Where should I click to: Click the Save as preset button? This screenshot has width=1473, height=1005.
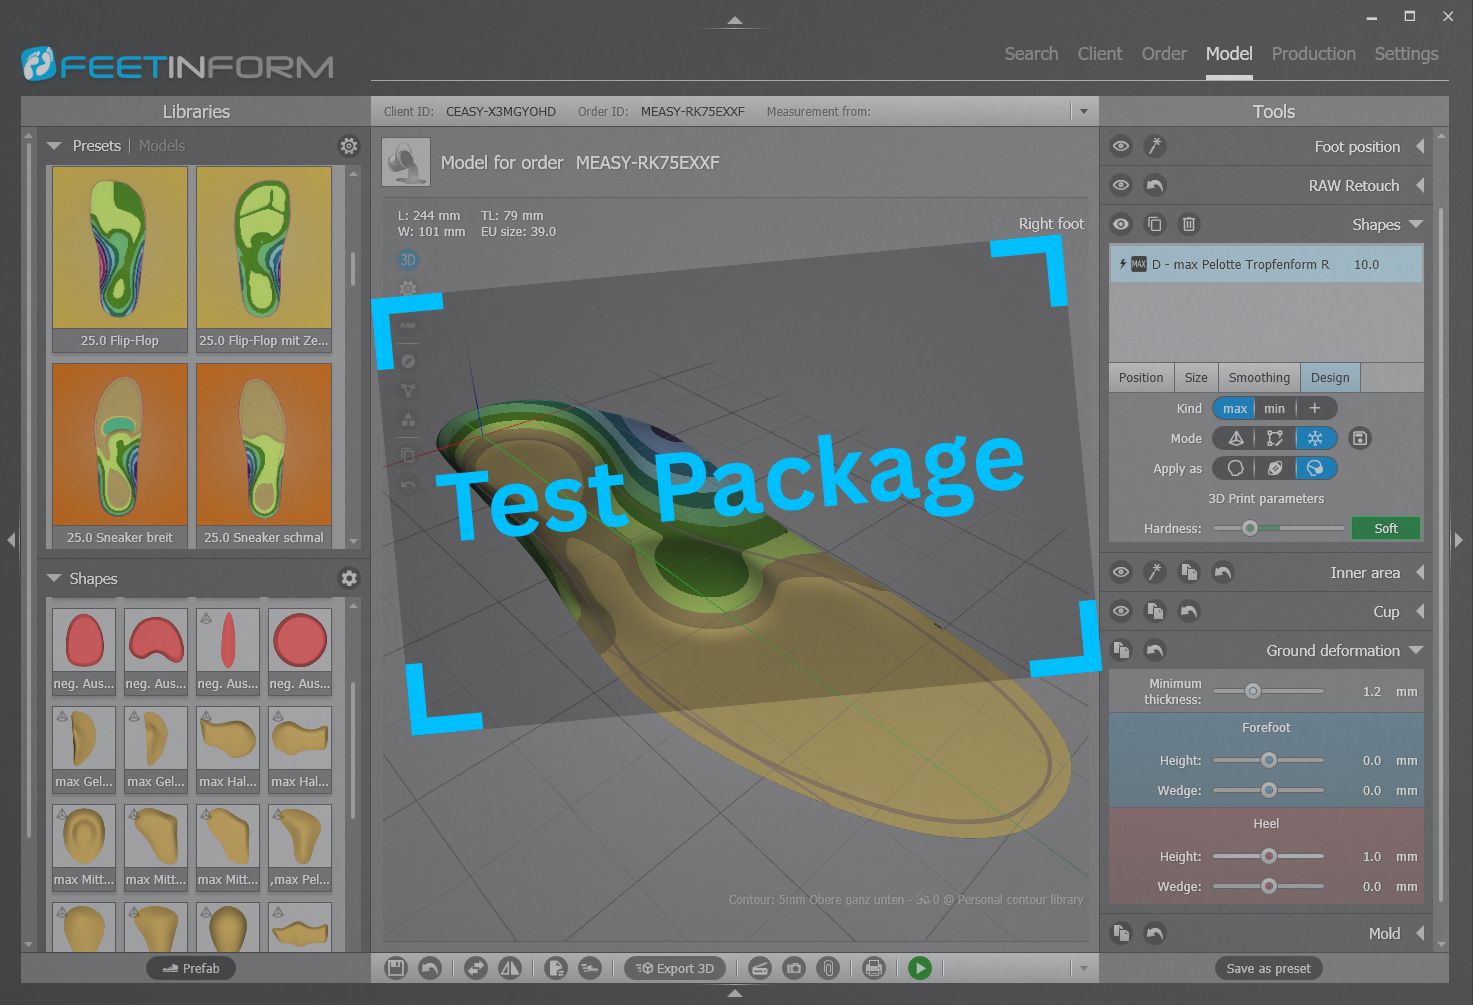(x=1267, y=968)
